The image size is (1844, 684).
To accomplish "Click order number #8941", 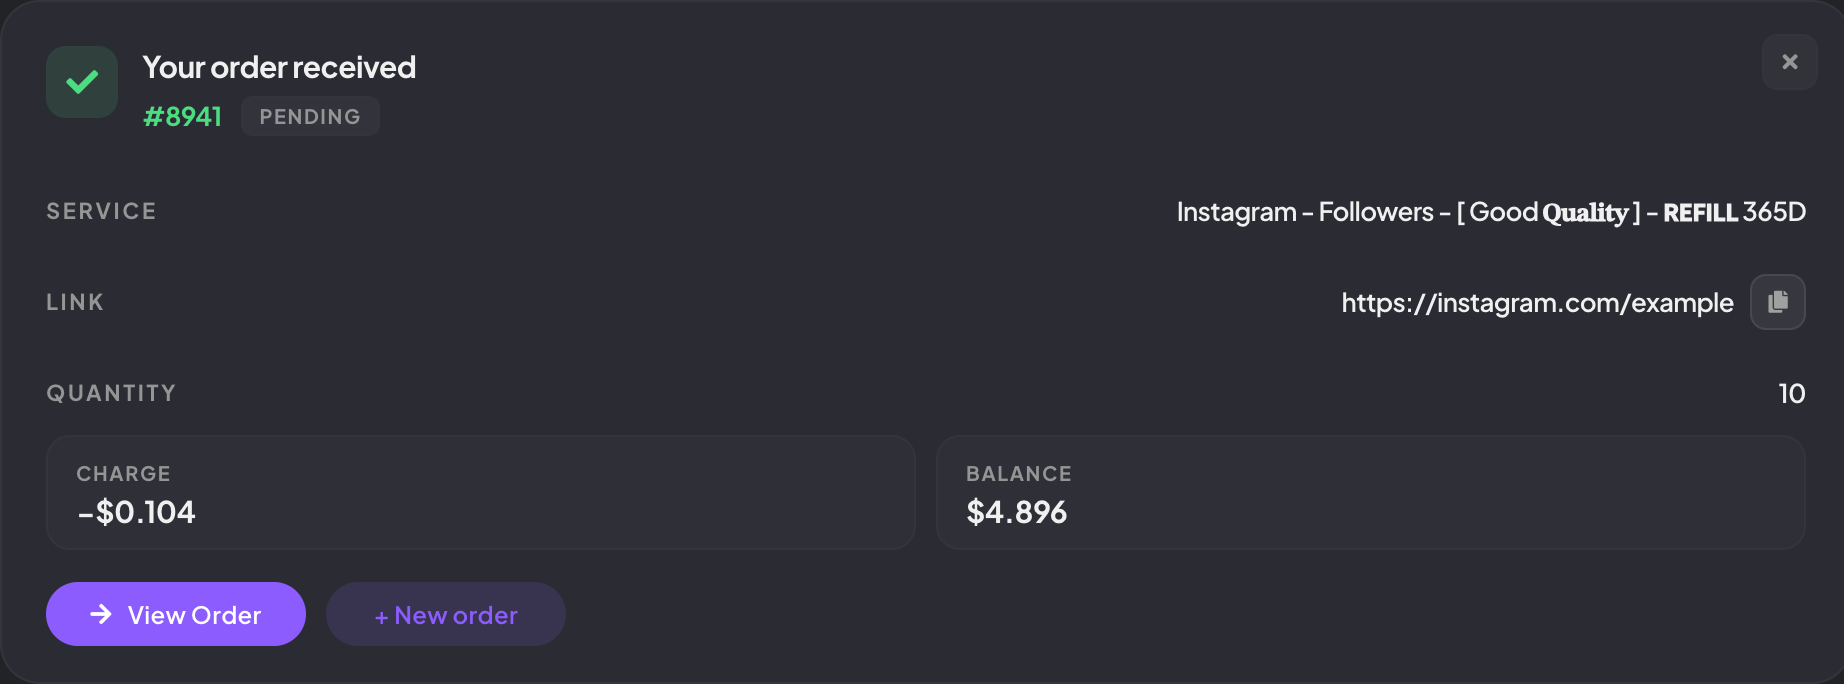I will click(182, 117).
